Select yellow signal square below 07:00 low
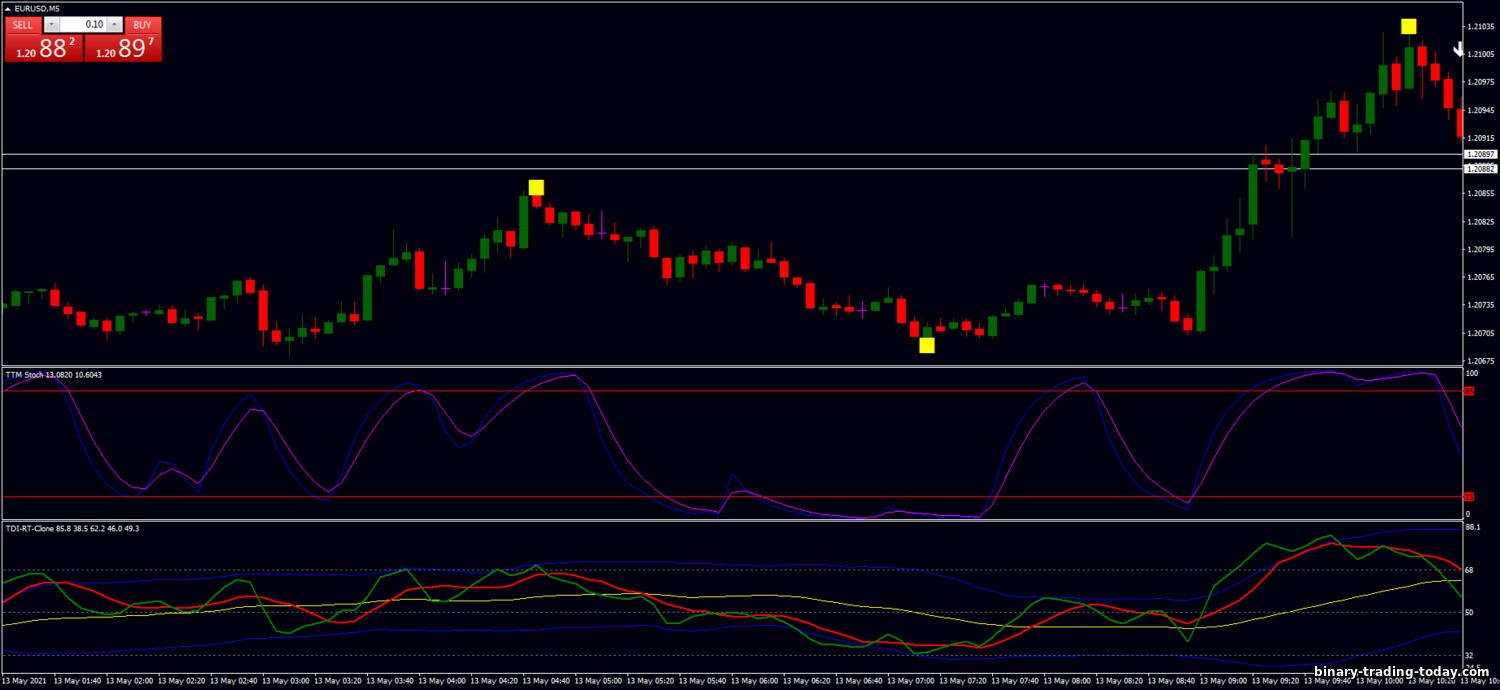 [x=926, y=345]
